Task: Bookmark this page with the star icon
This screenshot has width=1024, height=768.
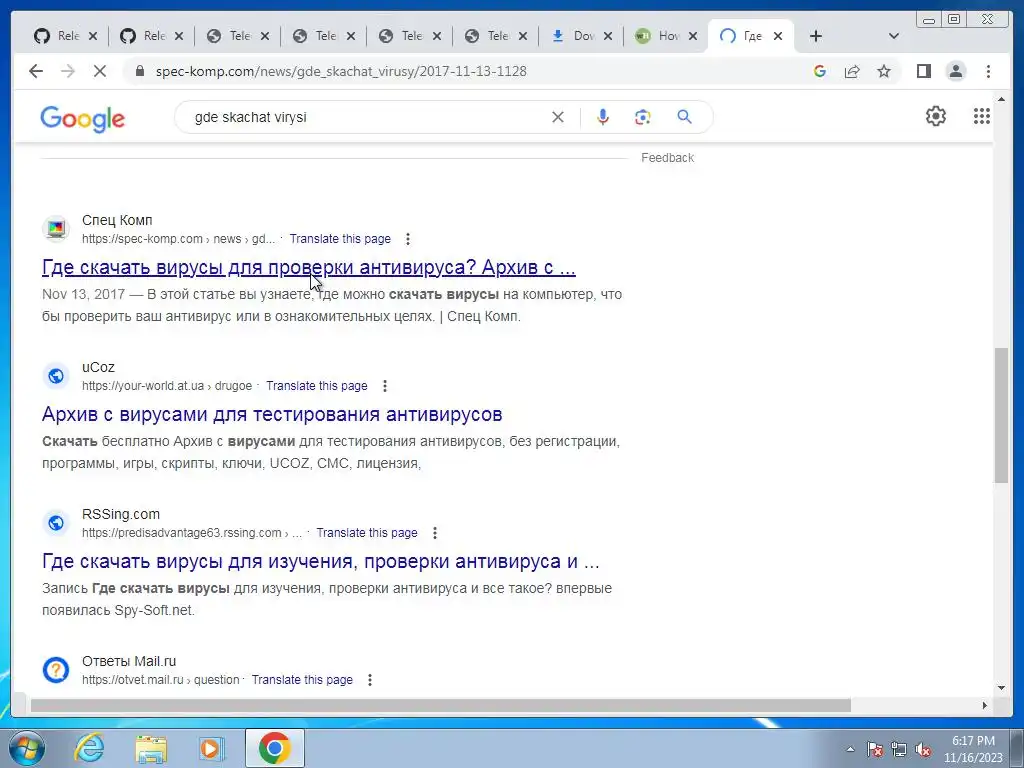Action: pyautogui.click(x=884, y=71)
